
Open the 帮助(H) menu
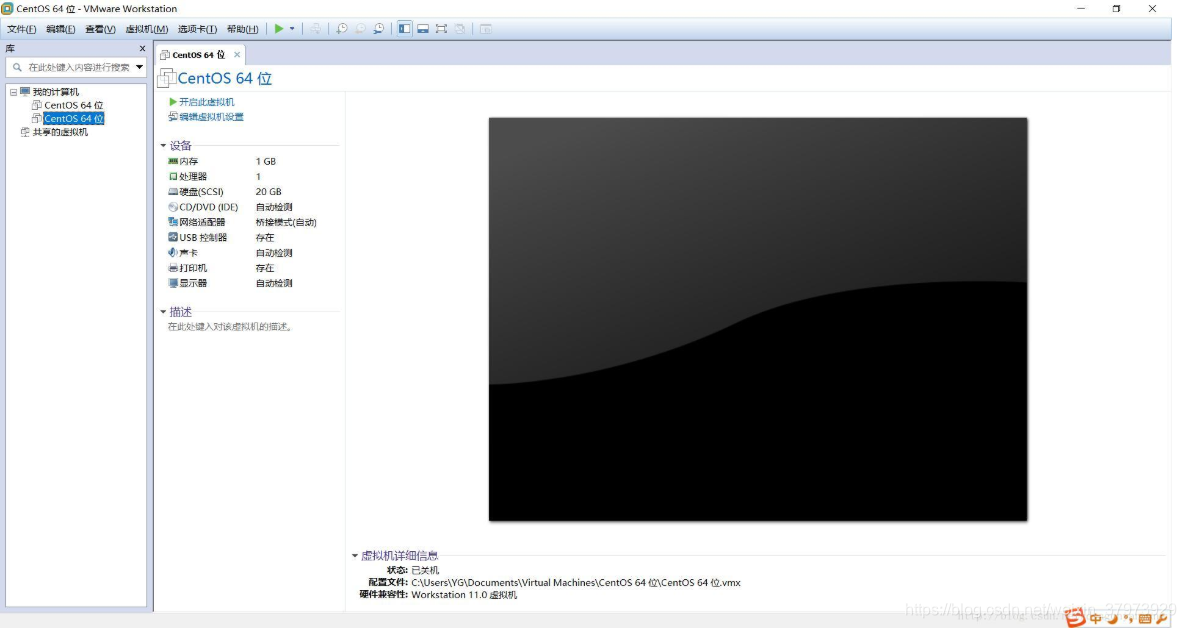[x=242, y=30]
